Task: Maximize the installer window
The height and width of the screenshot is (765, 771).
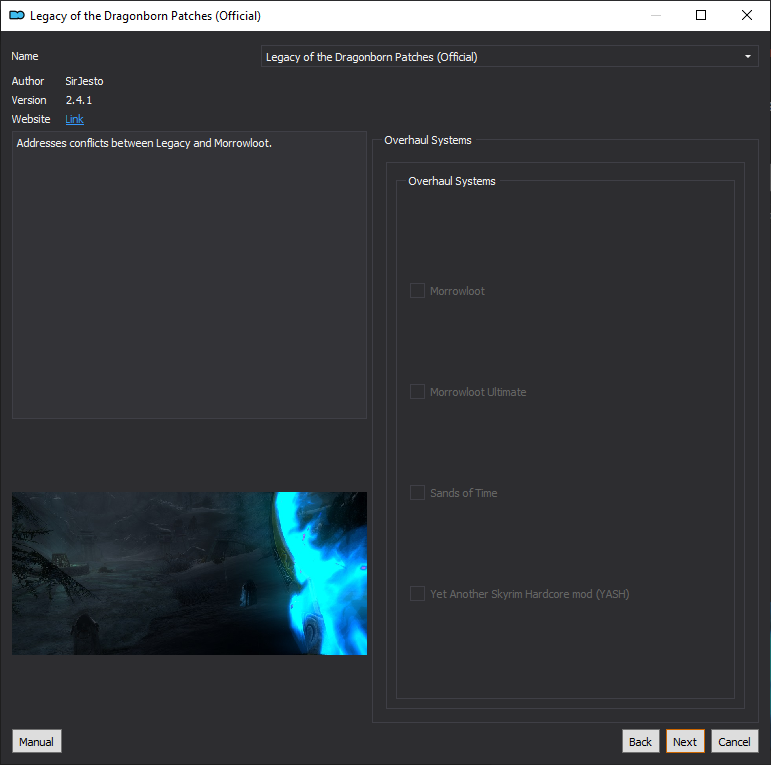Action: click(x=701, y=16)
